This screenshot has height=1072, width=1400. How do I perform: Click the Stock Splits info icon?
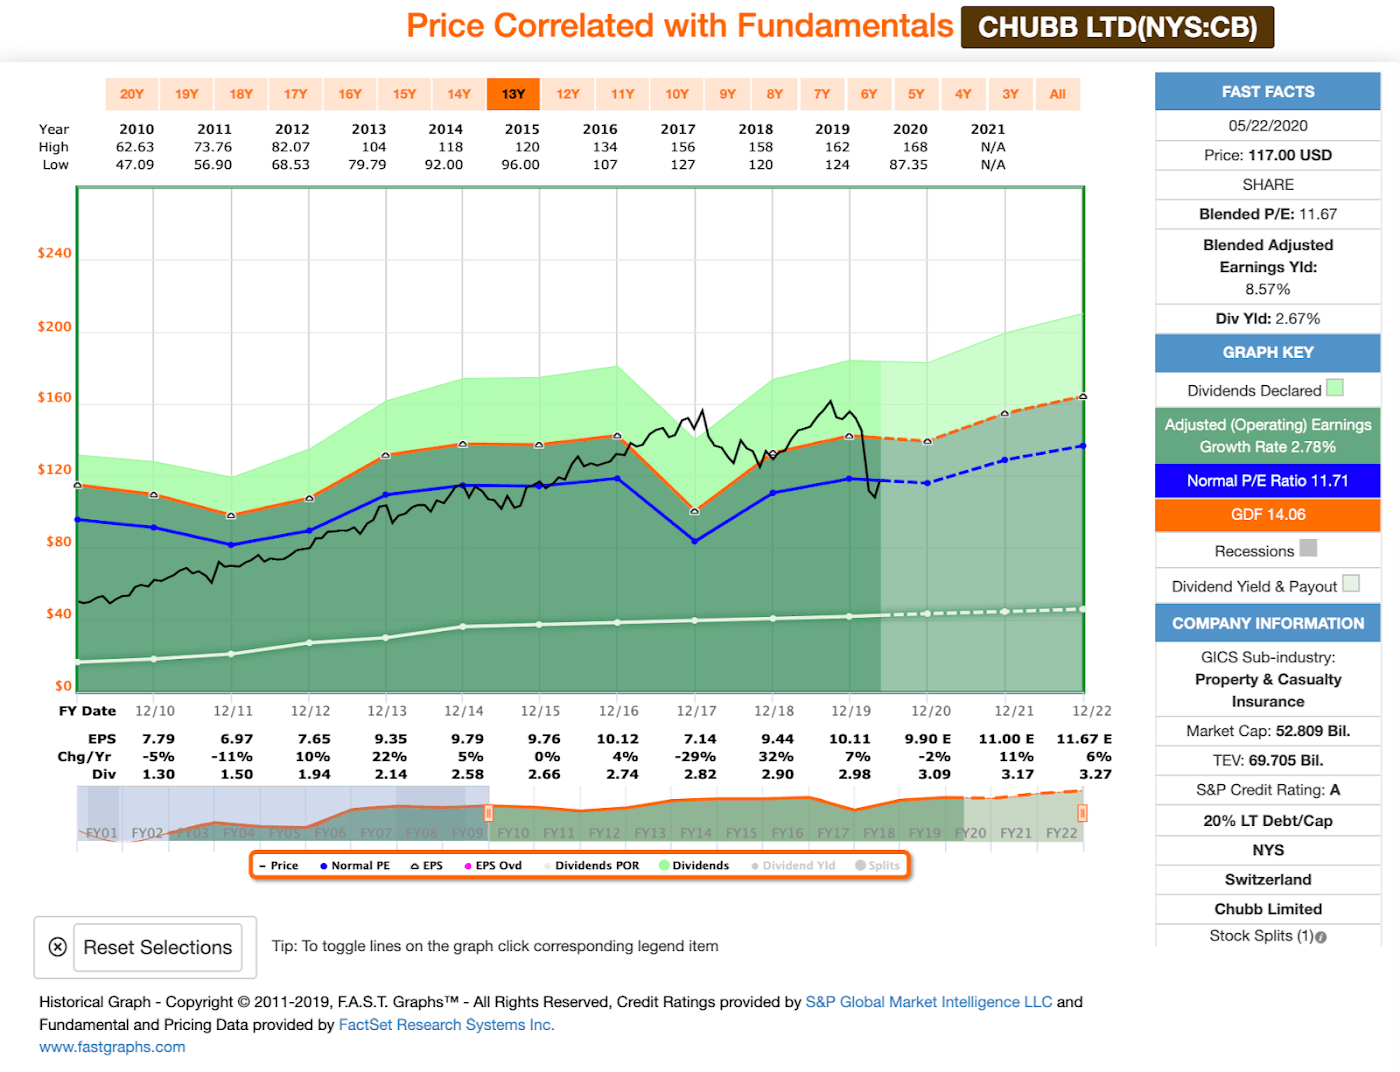[x=1321, y=938]
